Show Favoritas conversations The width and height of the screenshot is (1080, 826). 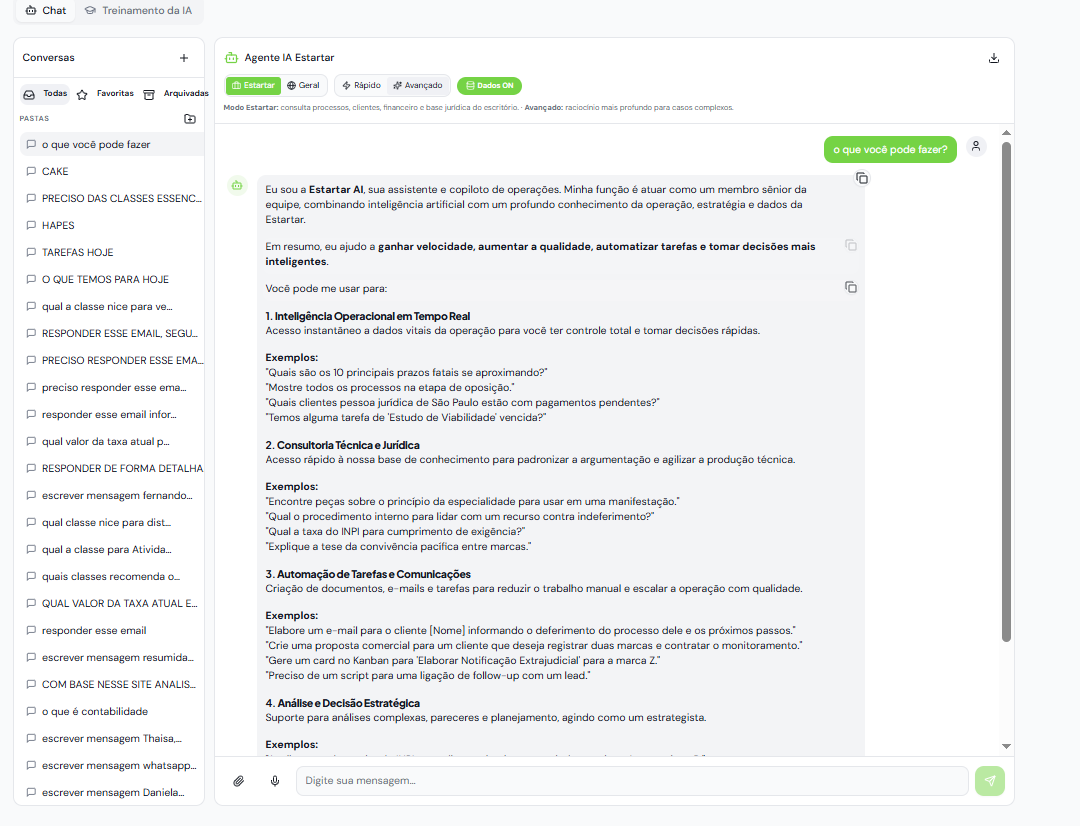point(106,94)
